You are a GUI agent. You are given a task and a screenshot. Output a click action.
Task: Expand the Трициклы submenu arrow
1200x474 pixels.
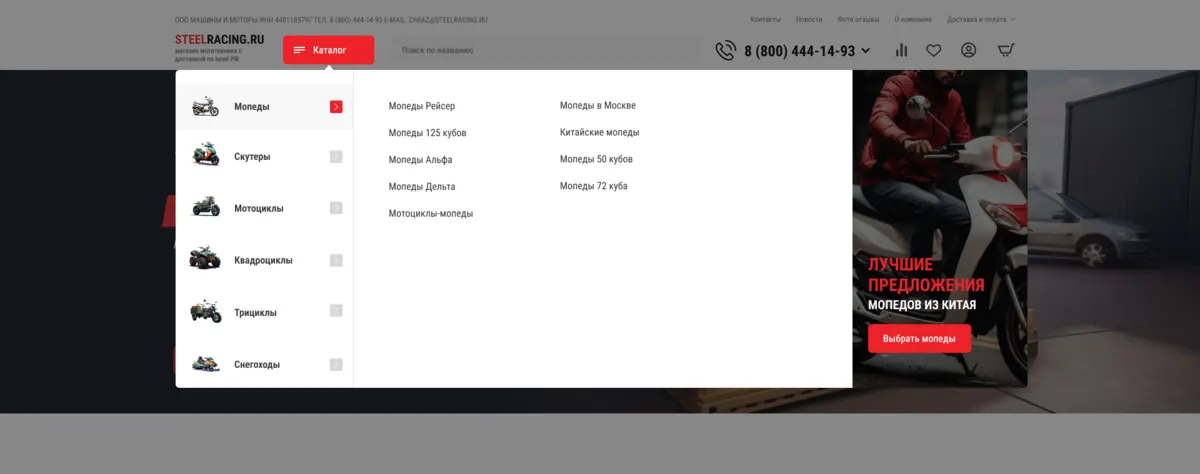tap(336, 311)
